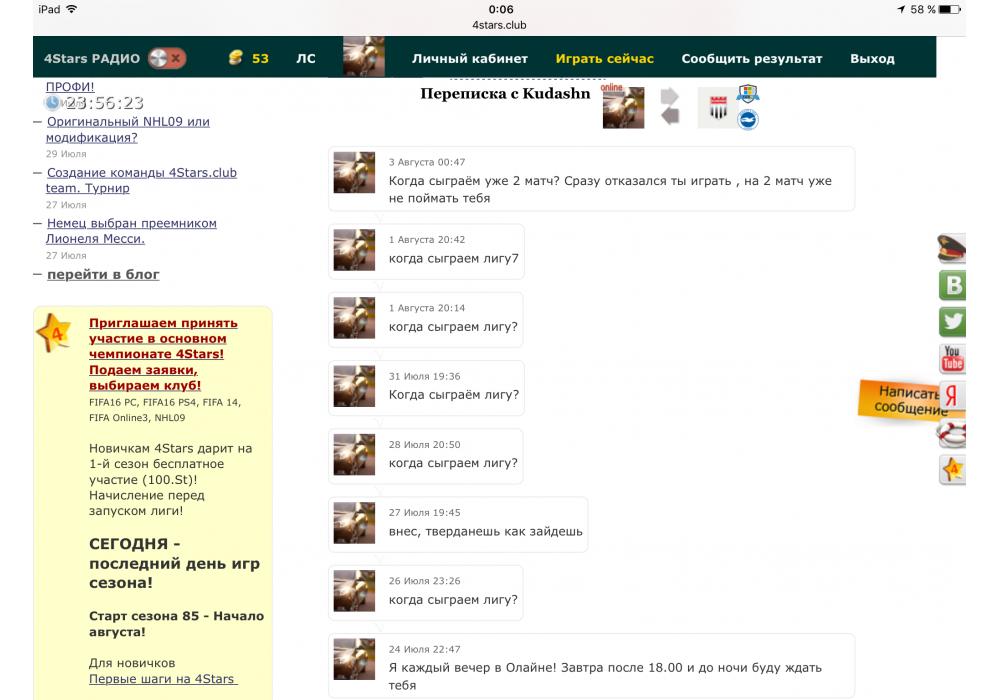The width and height of the screenshot is (1000, 700).
Task: Click the 'СЕГОДНЯ - последний день игр сезона!' heading
Action: tap(174, 563)
